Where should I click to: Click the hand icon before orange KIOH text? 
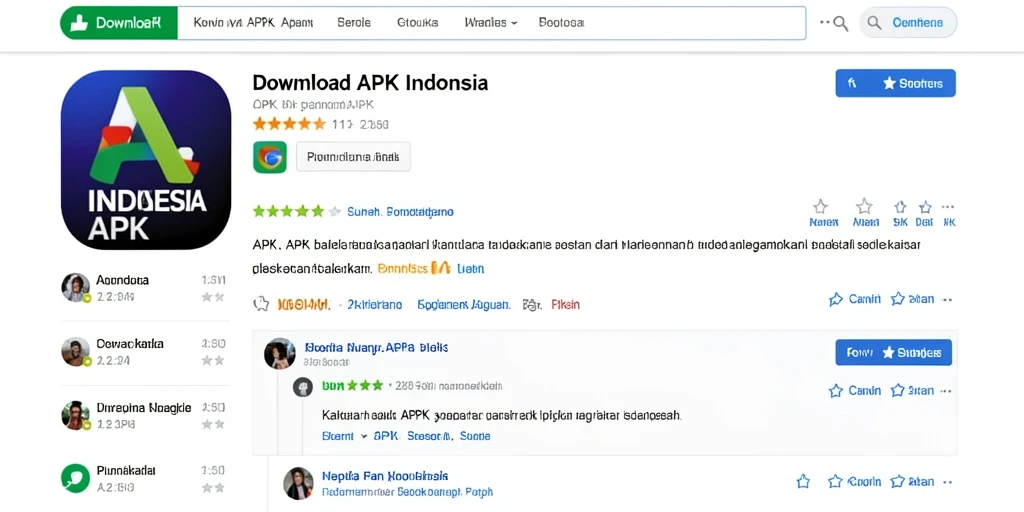click(261, 304)
